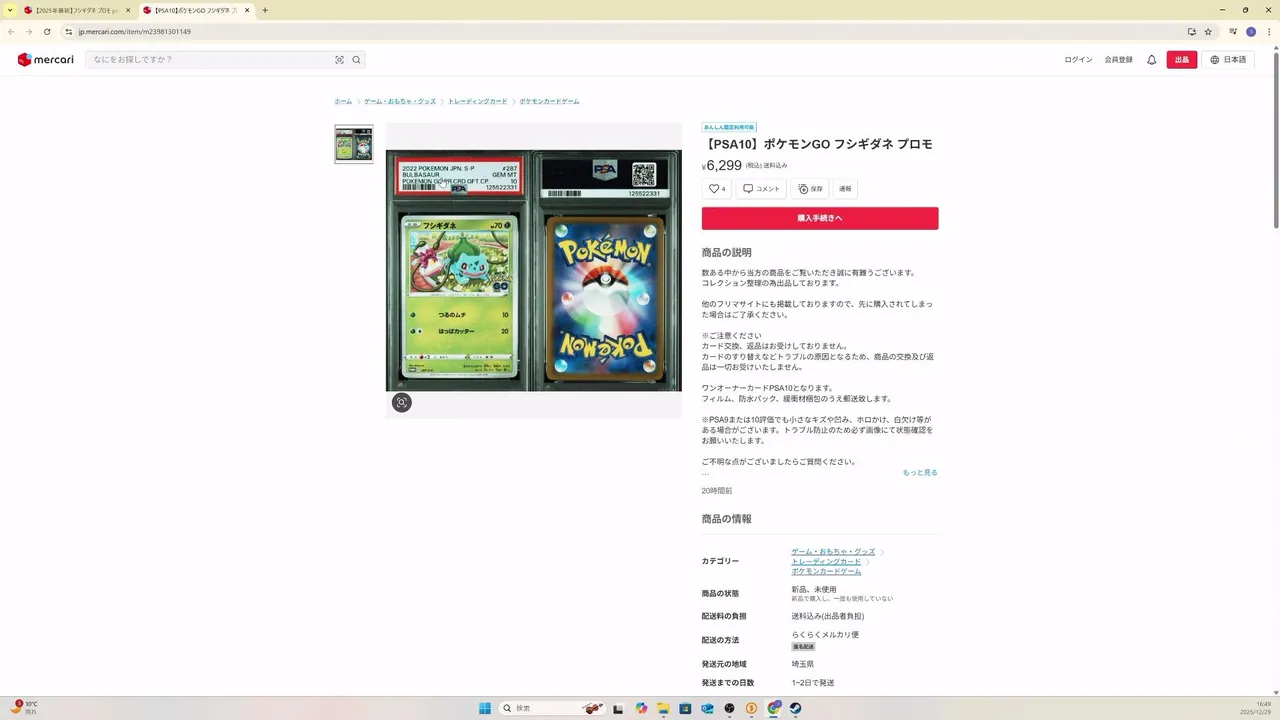Close the PSA10 ポケモンGO tab
Image resolution: width=1280 pixels, height=720 pixels.
pos(248,10)
